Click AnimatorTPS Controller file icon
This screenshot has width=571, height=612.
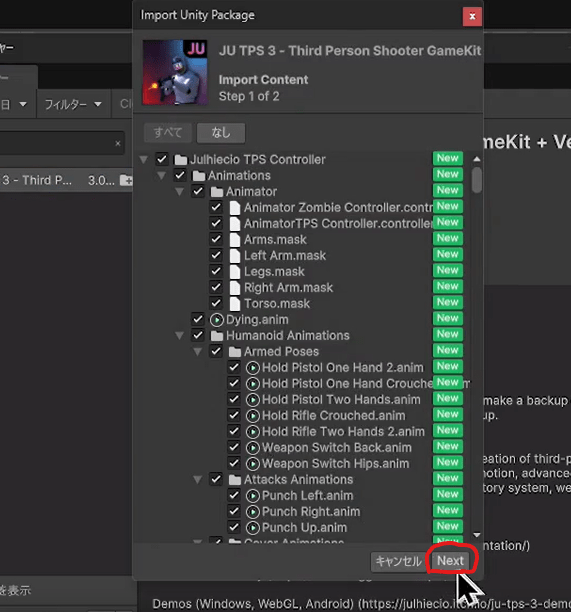pyautogui.click(x=235, y=224)
